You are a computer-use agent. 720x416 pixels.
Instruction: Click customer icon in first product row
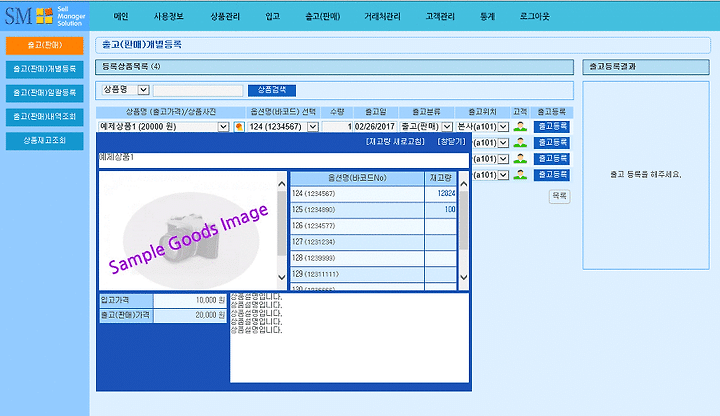click(x=520, y=126)
